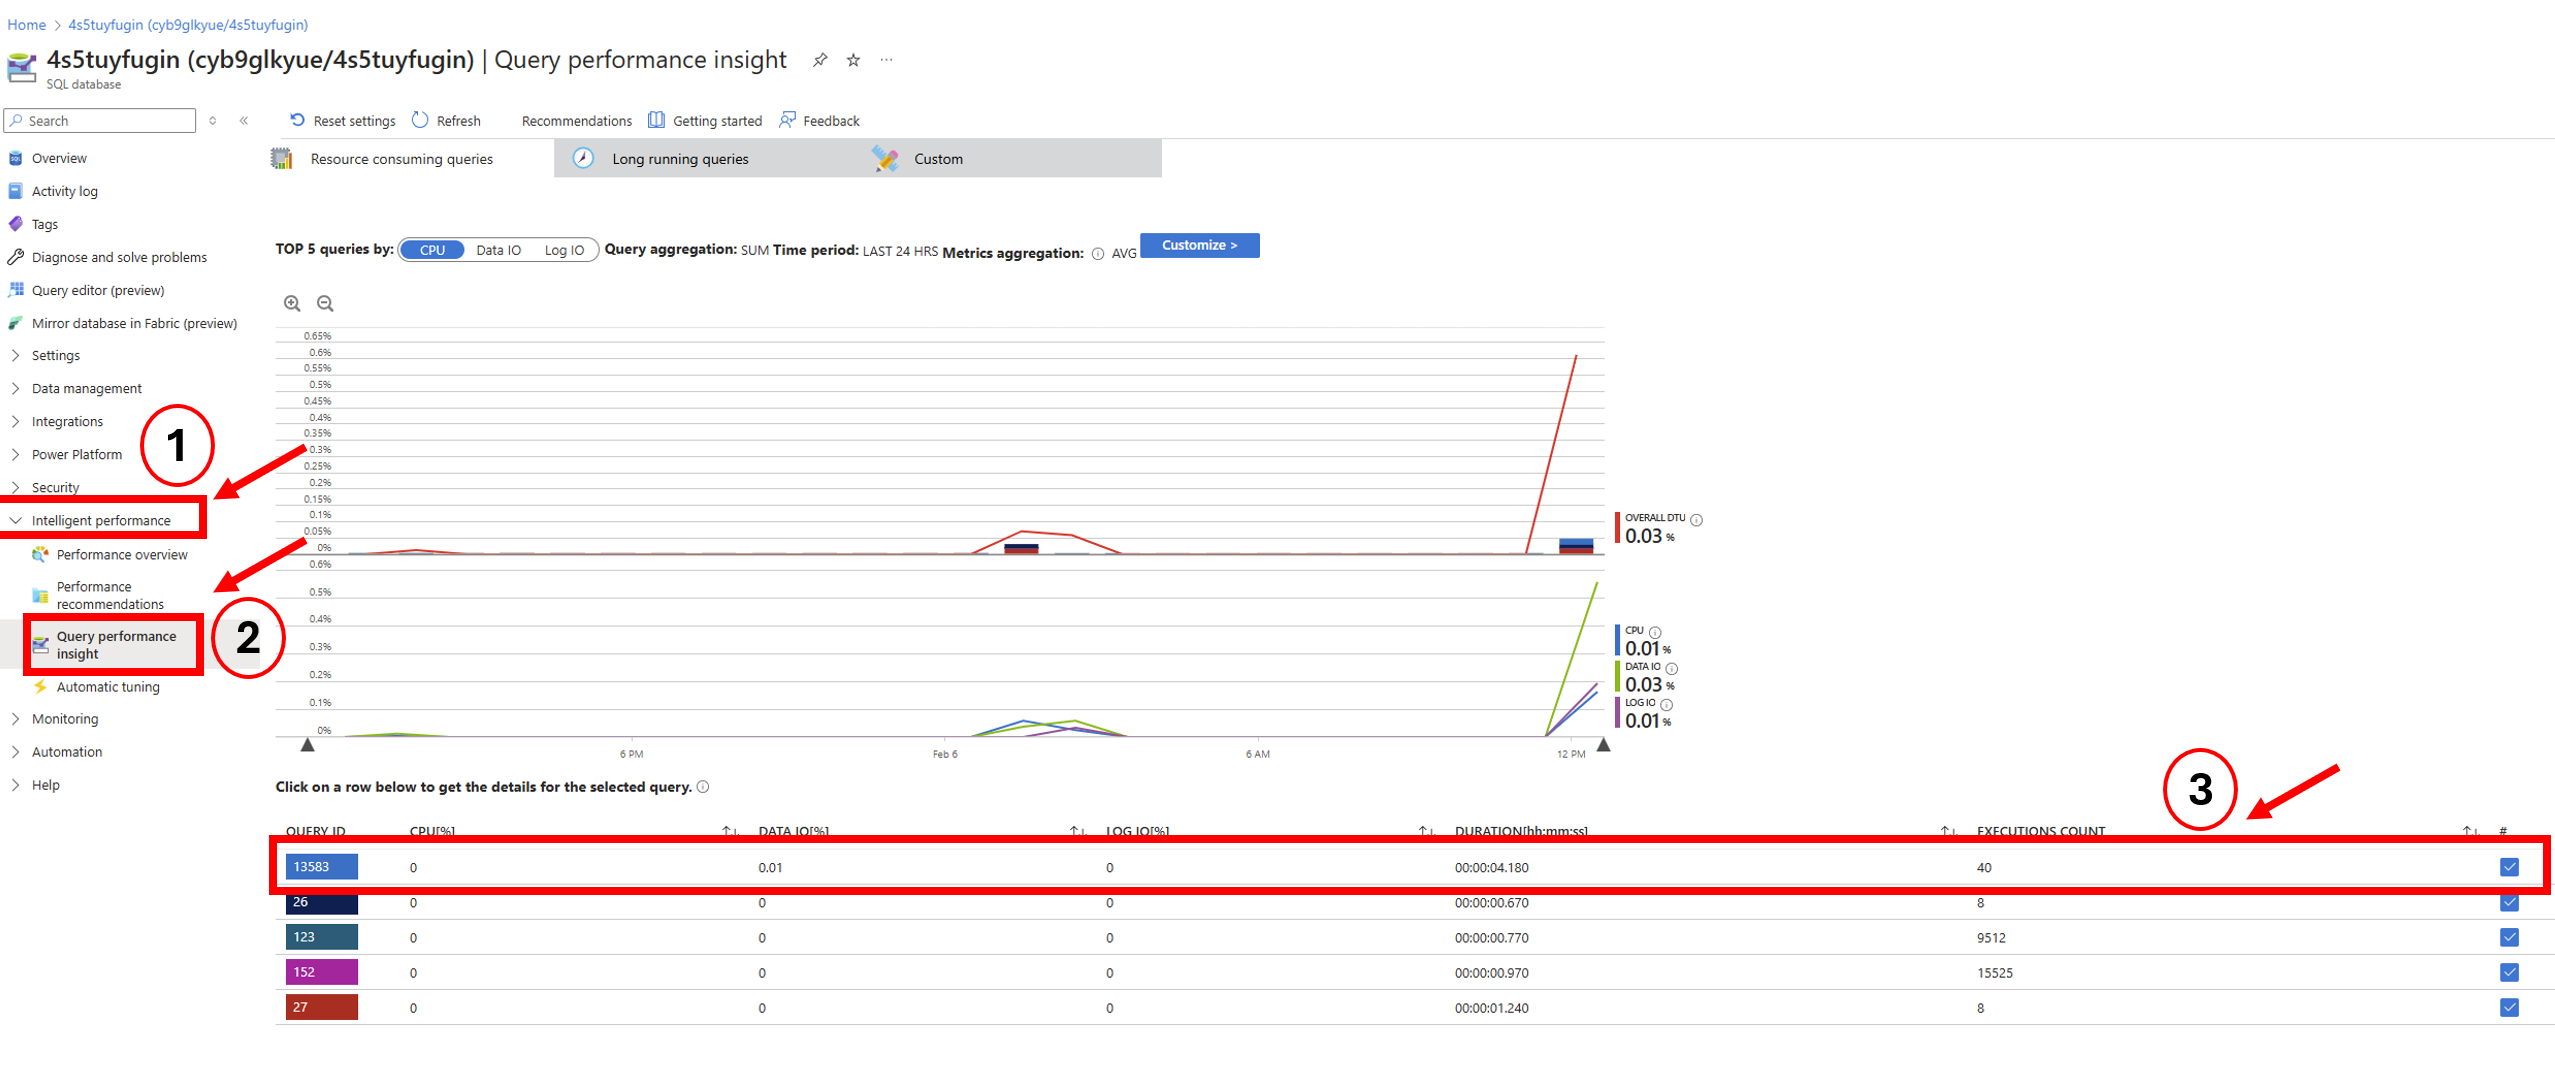This screenshot has width=2555, height=1083.
Task: Click the query ID 123 color swatch
Action: (321, 937)
